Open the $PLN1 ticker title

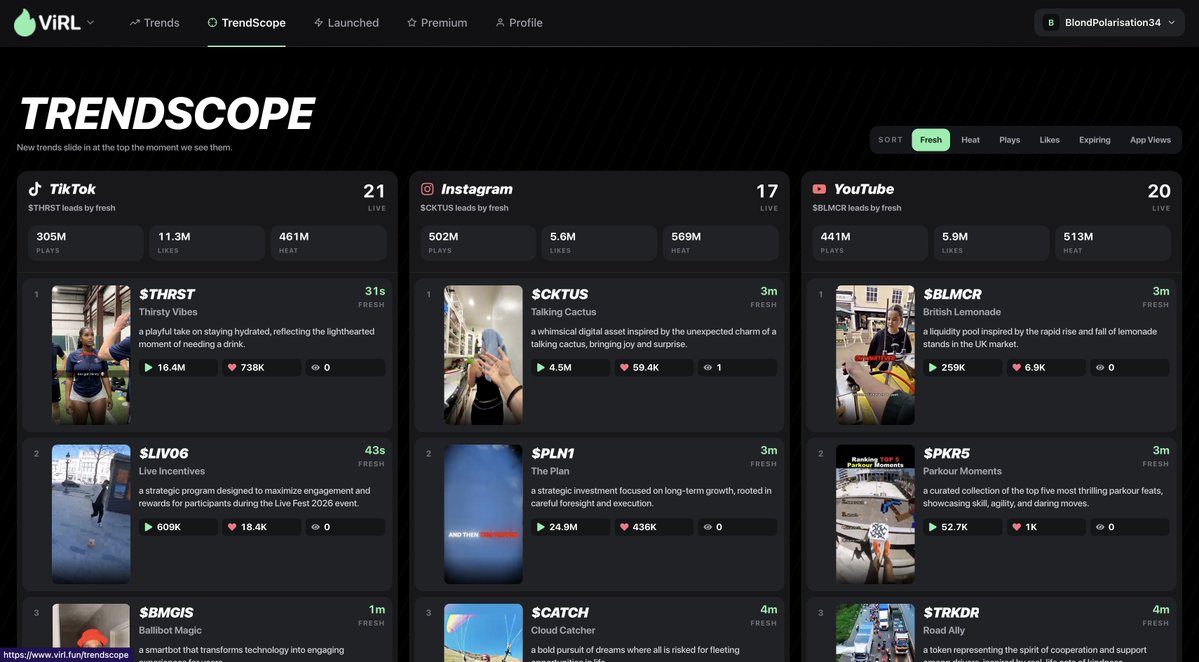coord(553,453)
